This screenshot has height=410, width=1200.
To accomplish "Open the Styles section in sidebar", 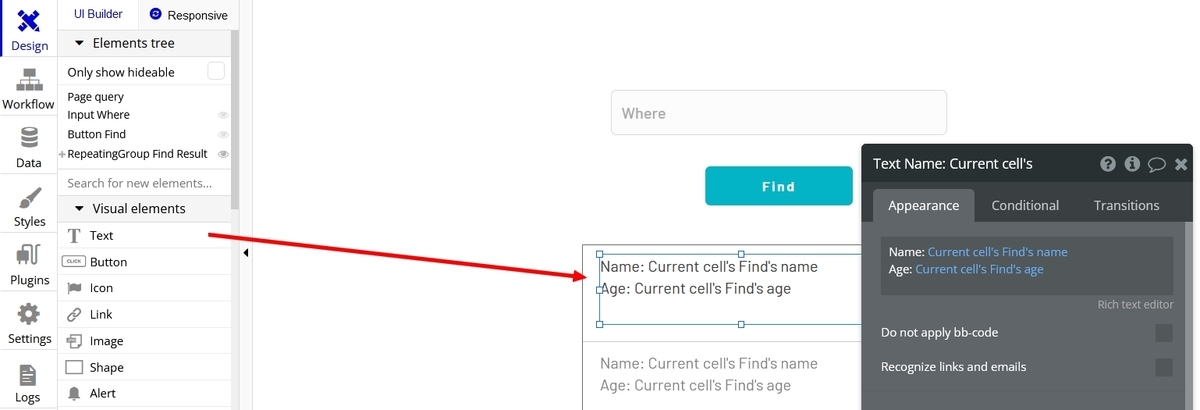I will (x=28, y=205).
